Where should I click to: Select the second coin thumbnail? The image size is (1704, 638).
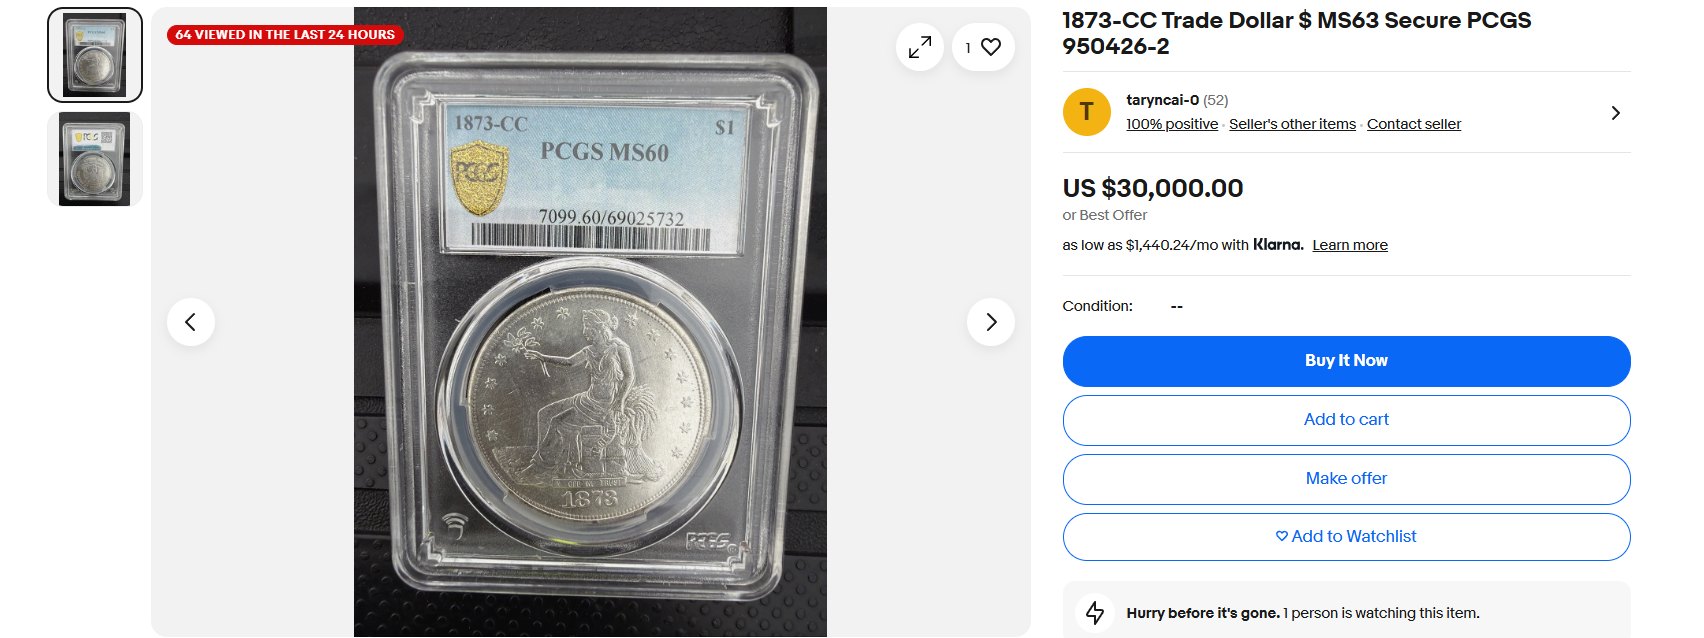point(95,159)
